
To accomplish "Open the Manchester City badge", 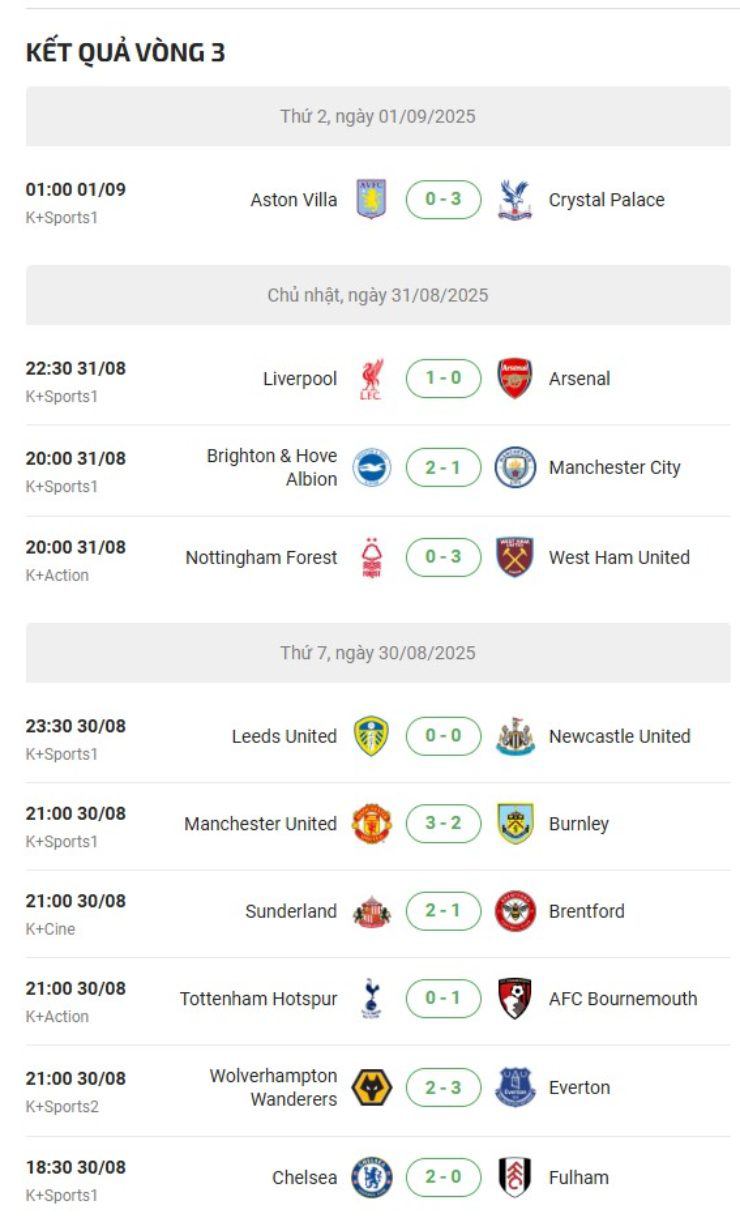I will pos(515,467).
